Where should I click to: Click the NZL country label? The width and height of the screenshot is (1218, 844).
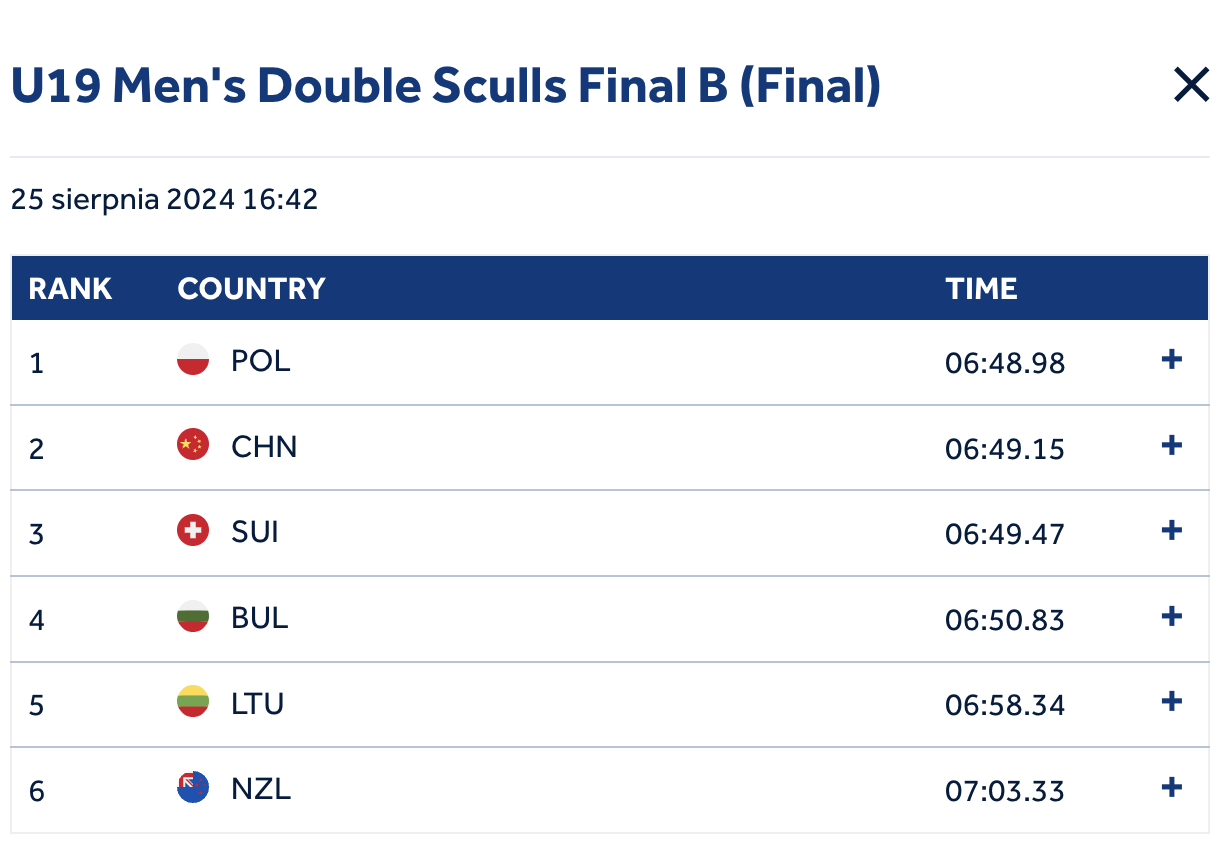[x=261, y=789]
